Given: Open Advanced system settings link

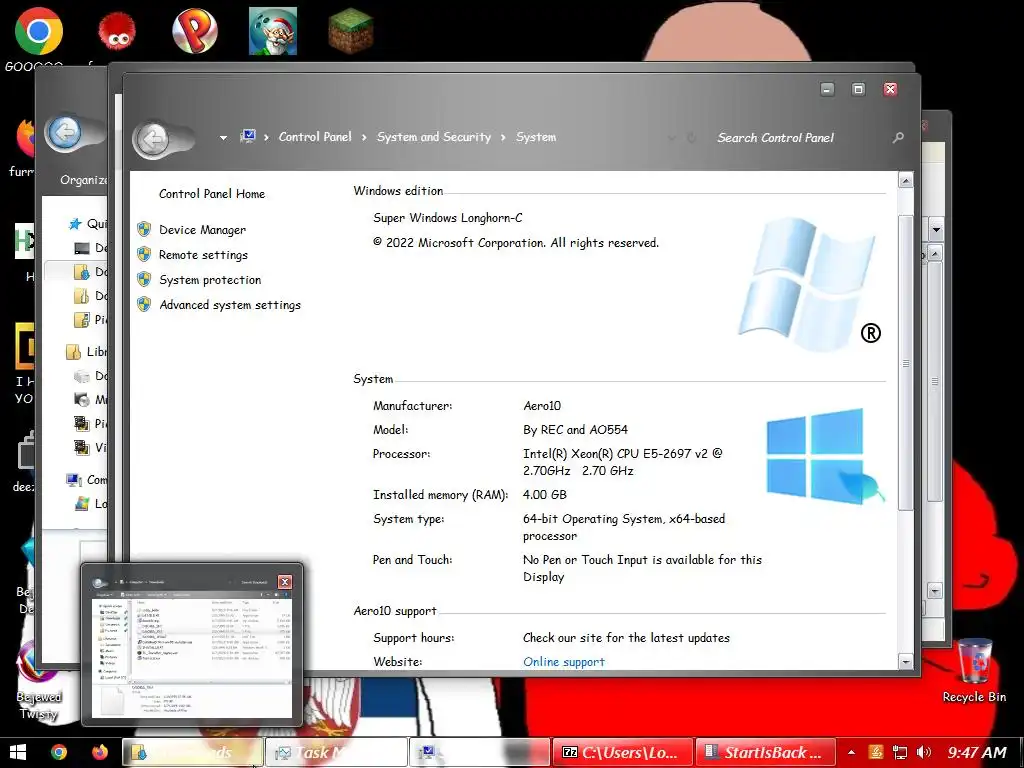Looking at the screenshot, I should (230, 305).
